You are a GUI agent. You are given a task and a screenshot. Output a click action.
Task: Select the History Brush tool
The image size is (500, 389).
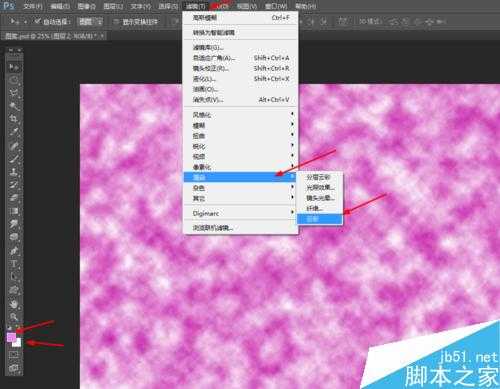pos(14,185)
